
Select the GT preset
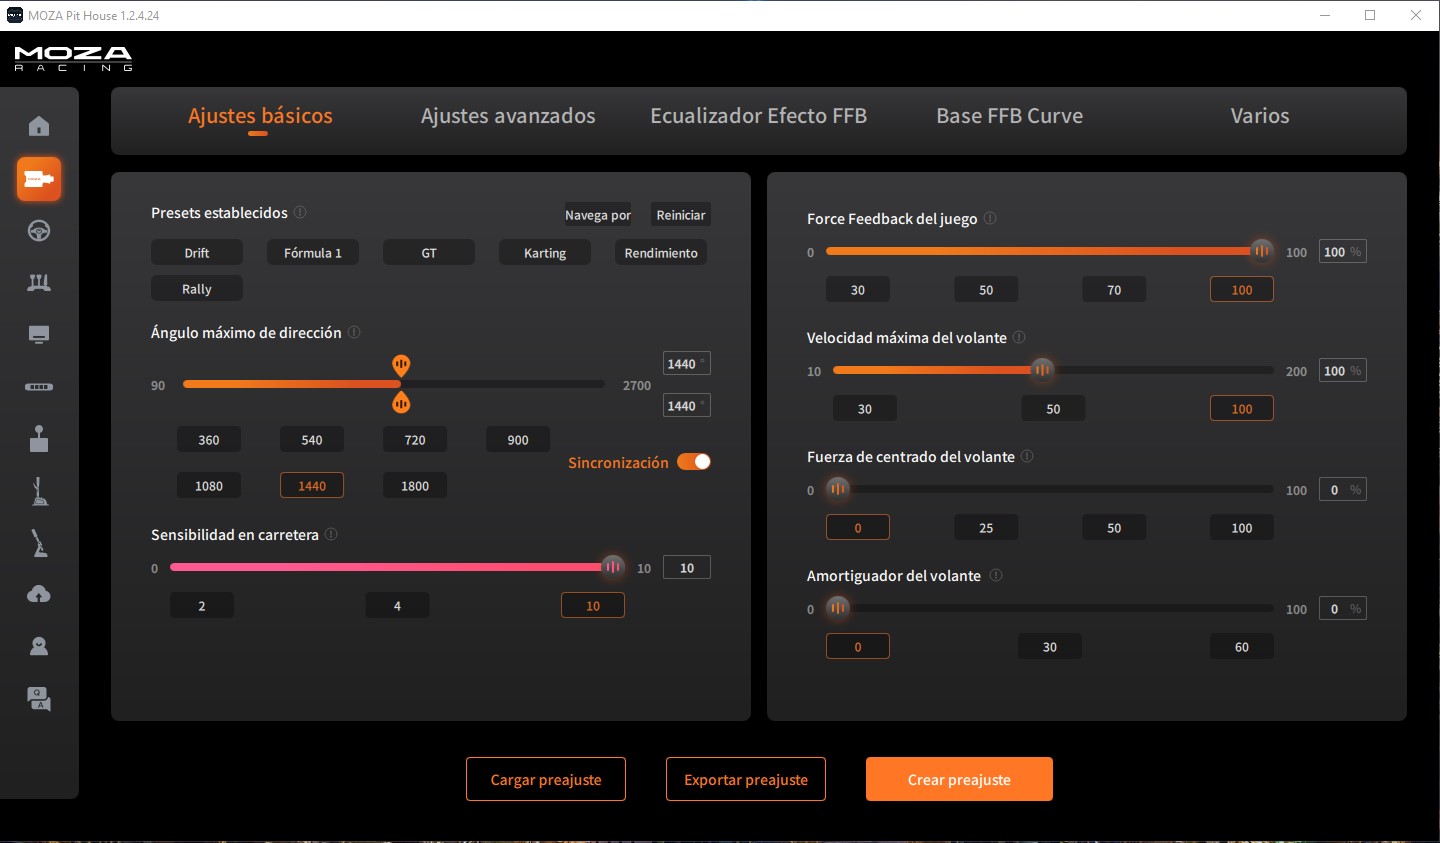pyautogui.click(x=429, y=253)
